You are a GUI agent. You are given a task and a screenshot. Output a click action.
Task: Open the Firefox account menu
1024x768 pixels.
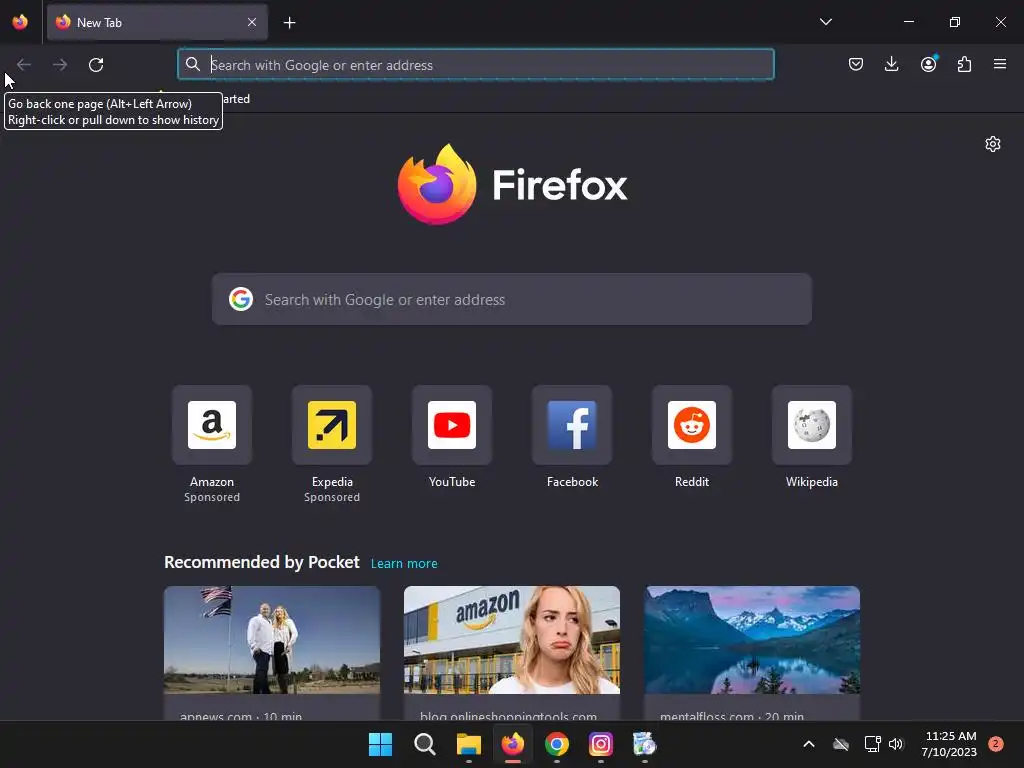(x=928, y=64)
